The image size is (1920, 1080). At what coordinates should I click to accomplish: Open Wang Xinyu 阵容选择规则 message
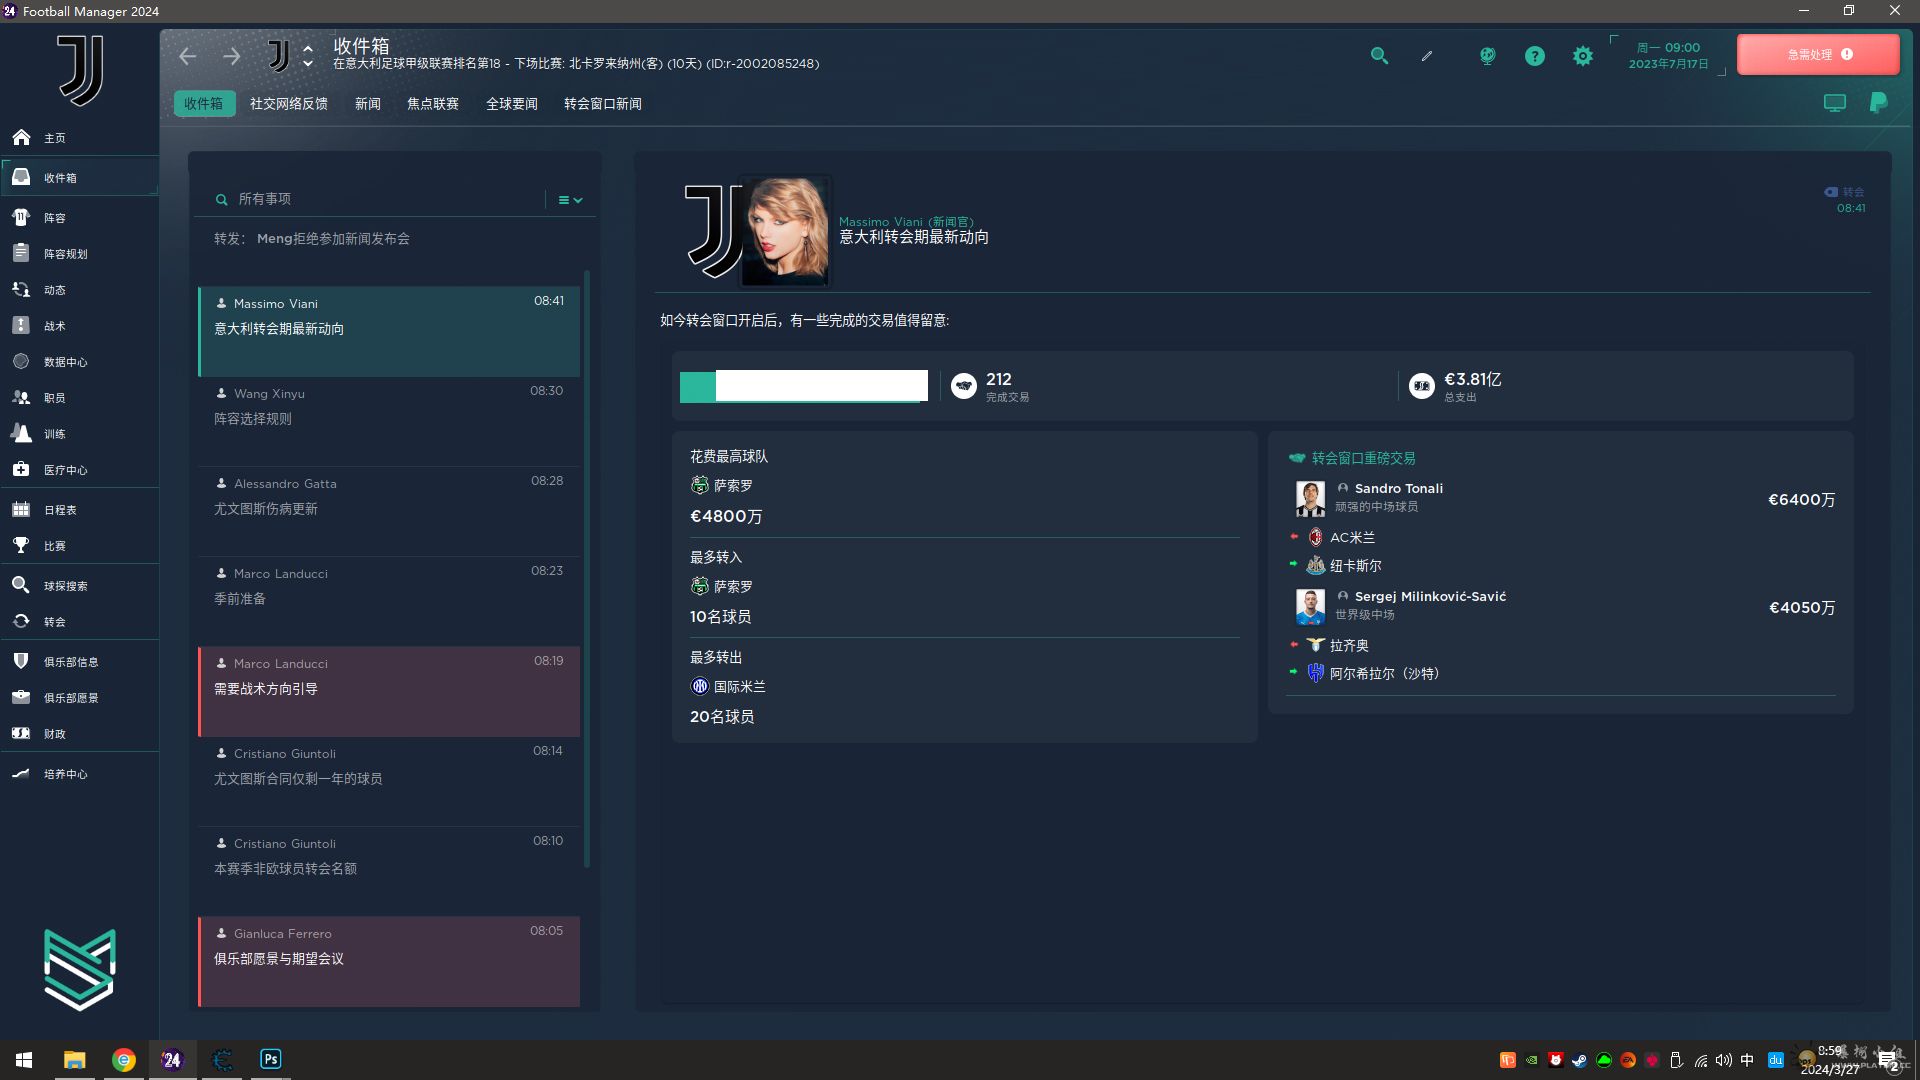[389, 421]
